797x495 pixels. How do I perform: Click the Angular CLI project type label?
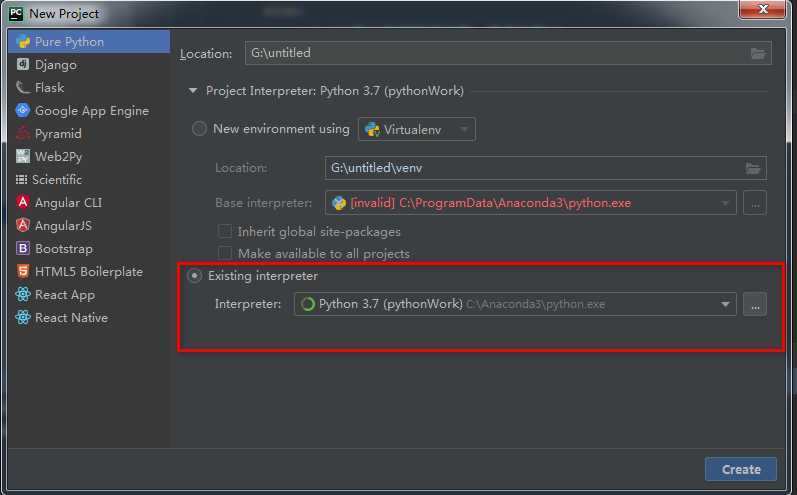[68, 202]
